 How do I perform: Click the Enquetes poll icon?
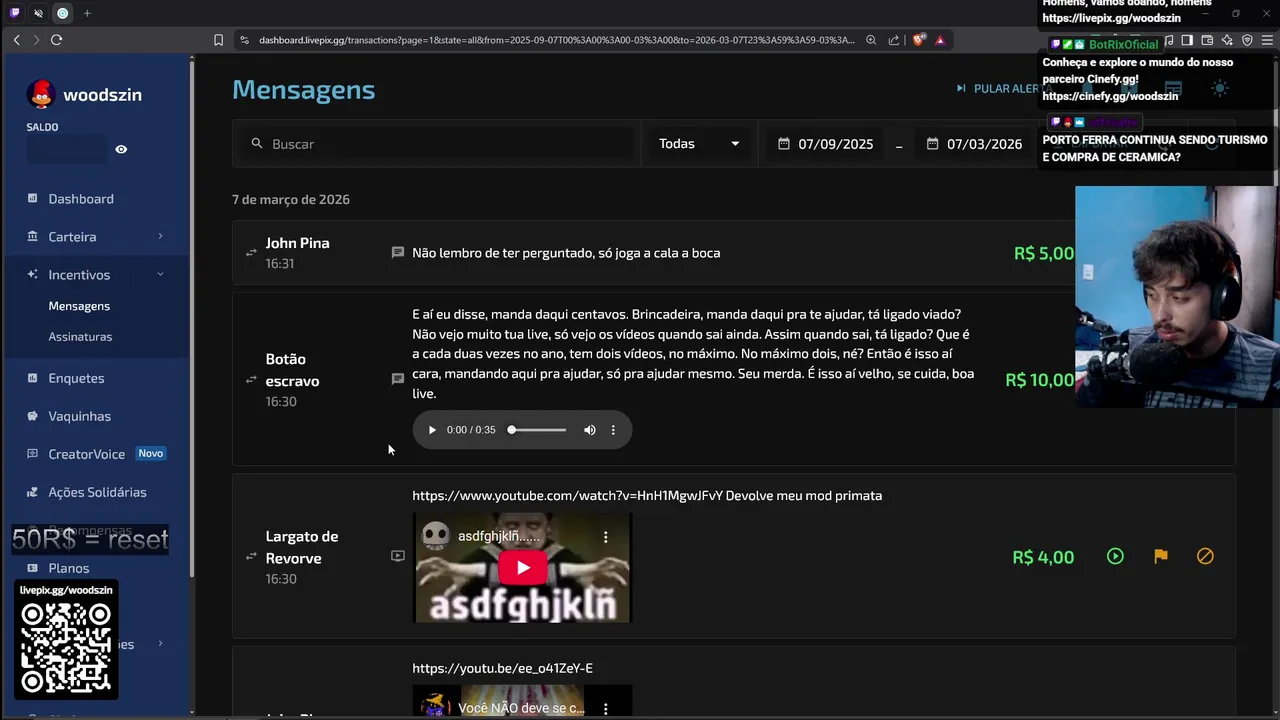click(33, 378)
